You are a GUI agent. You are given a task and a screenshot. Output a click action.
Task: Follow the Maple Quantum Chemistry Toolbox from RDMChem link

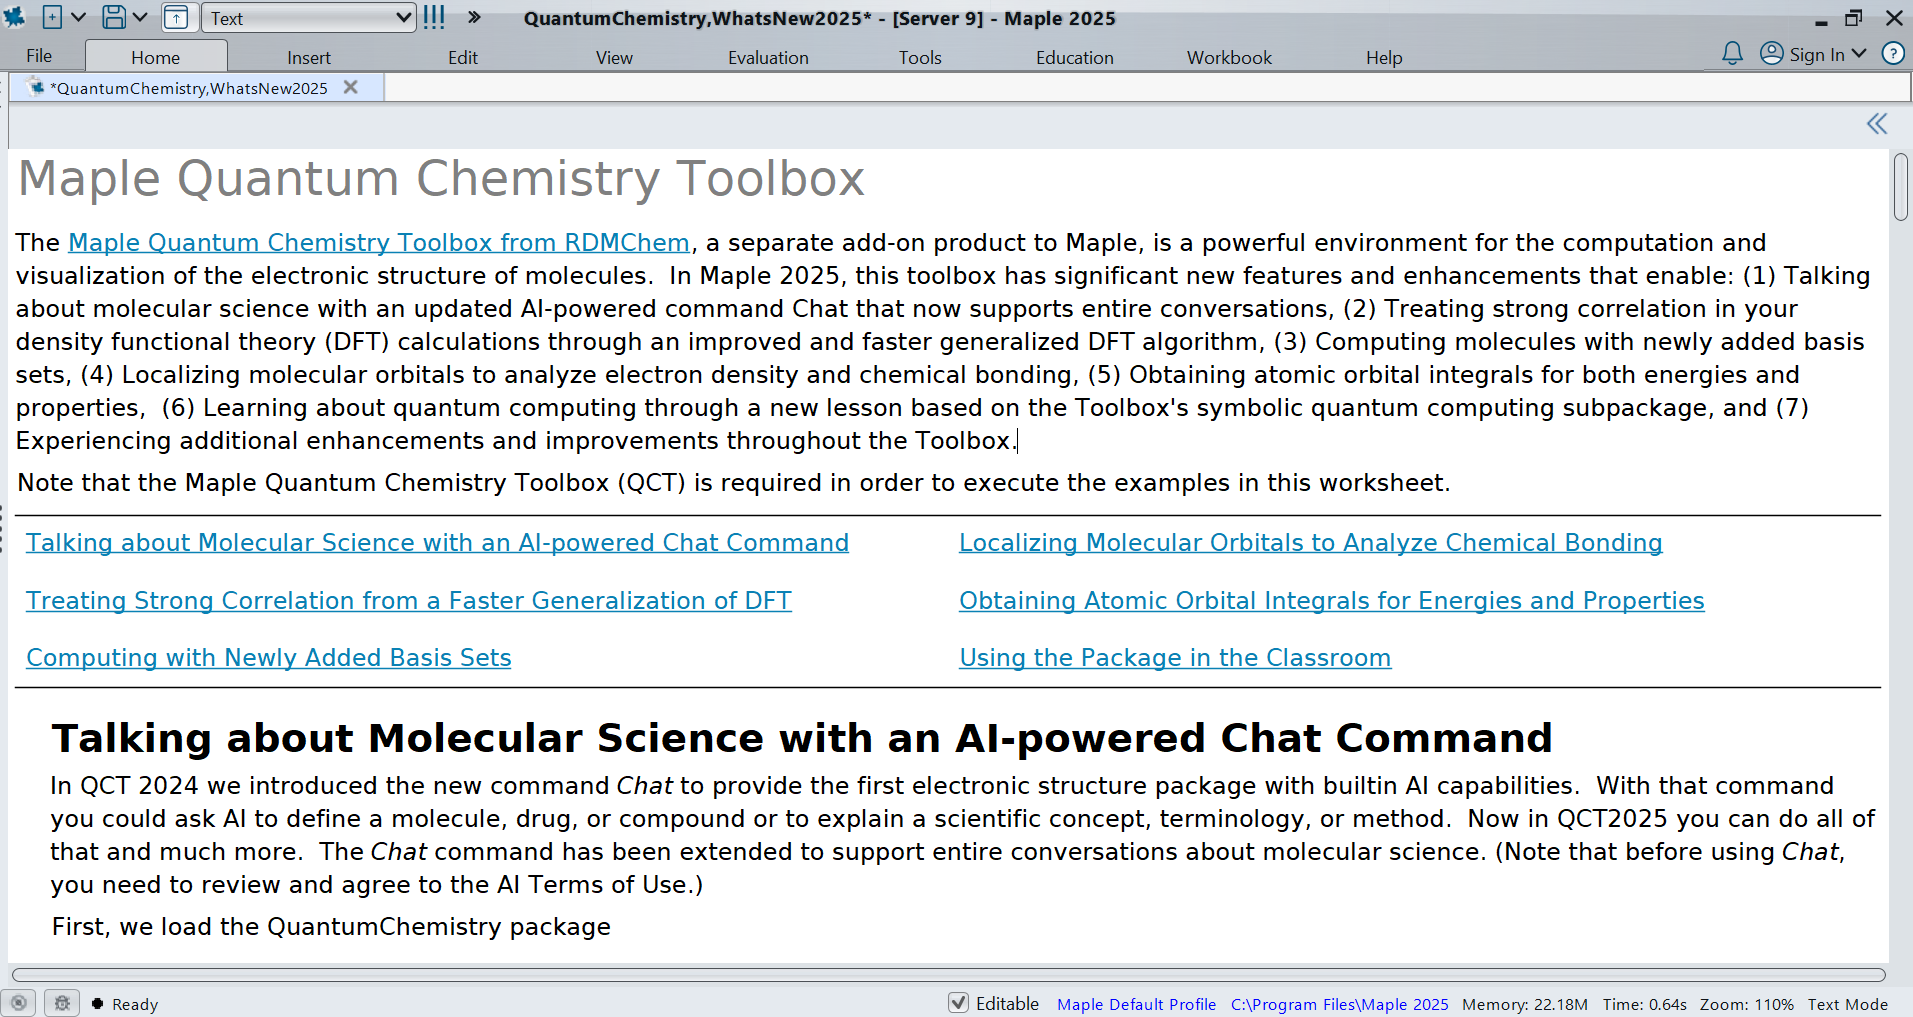pyautogui.click(x=379, y=243)
